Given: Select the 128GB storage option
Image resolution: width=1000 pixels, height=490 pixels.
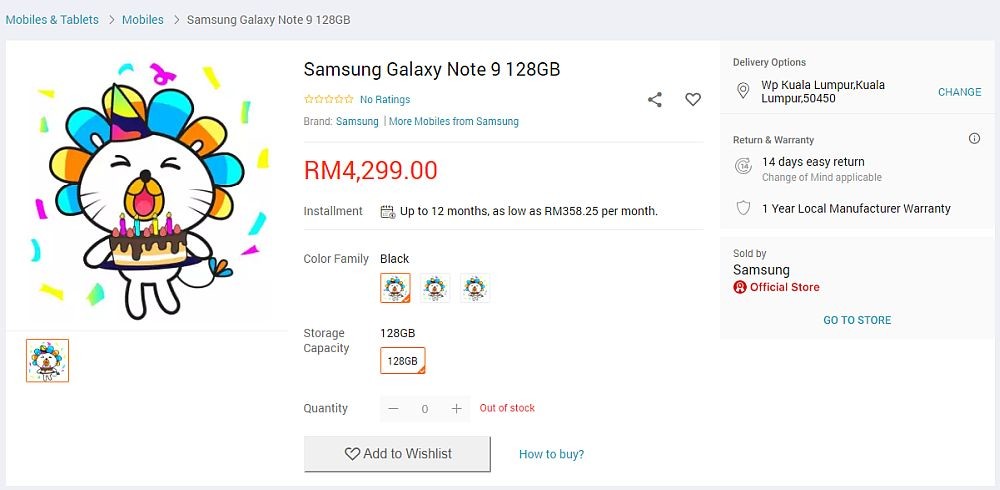Looking at the screenshot, I should tap(402, 361).
